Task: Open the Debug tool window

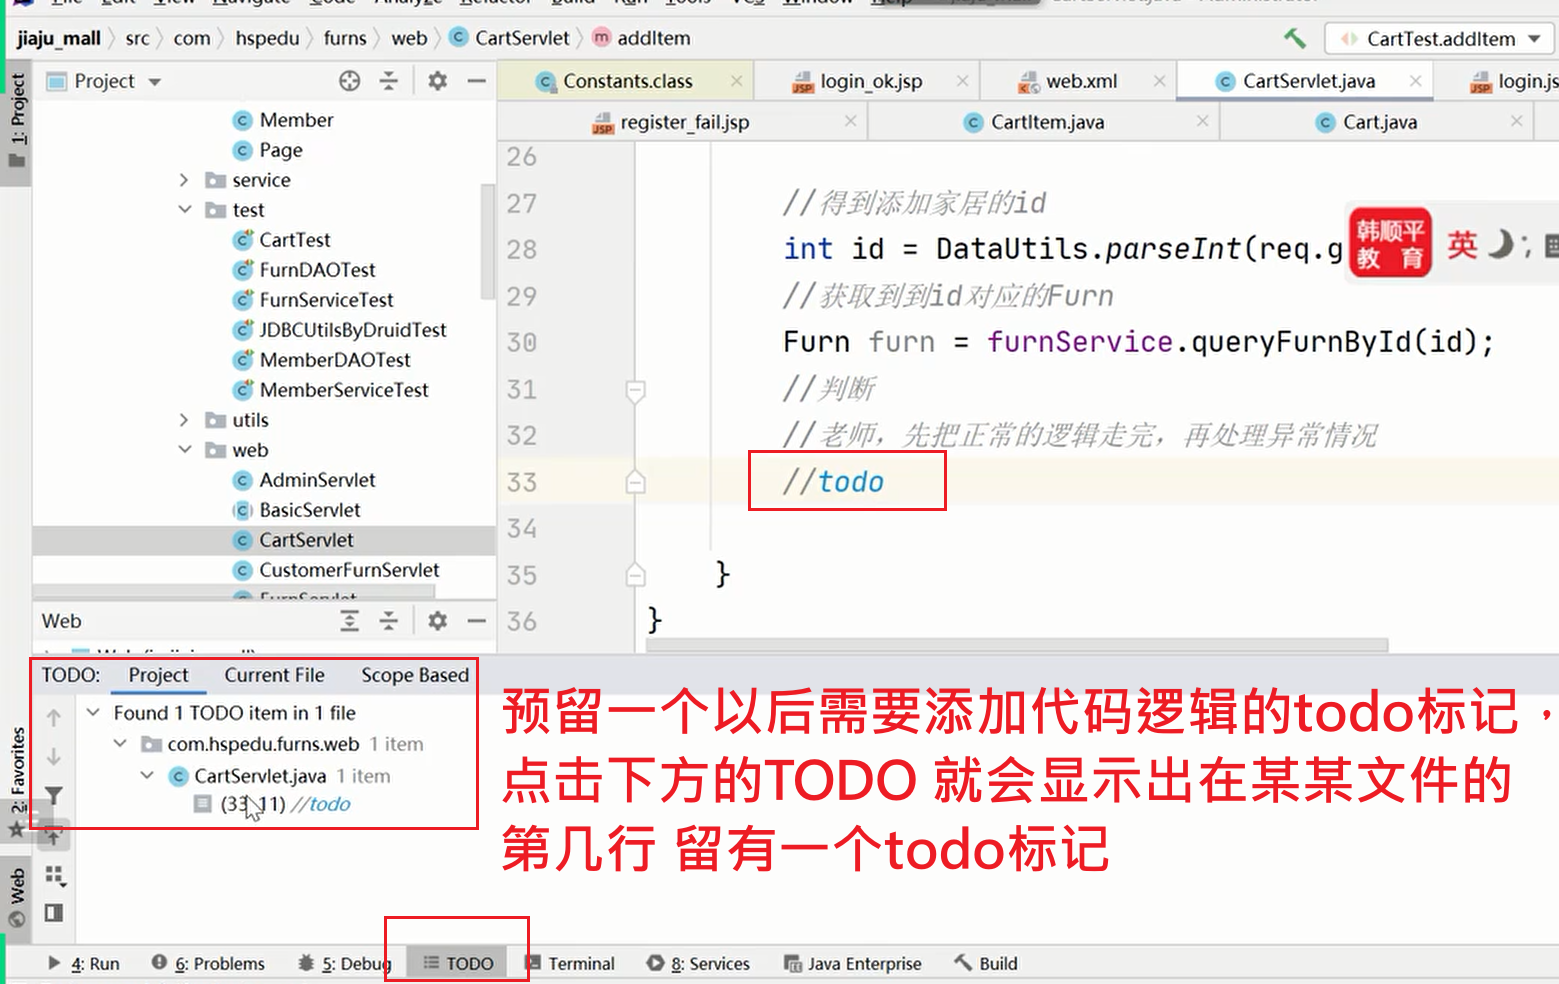Action: tap(343, 964)
